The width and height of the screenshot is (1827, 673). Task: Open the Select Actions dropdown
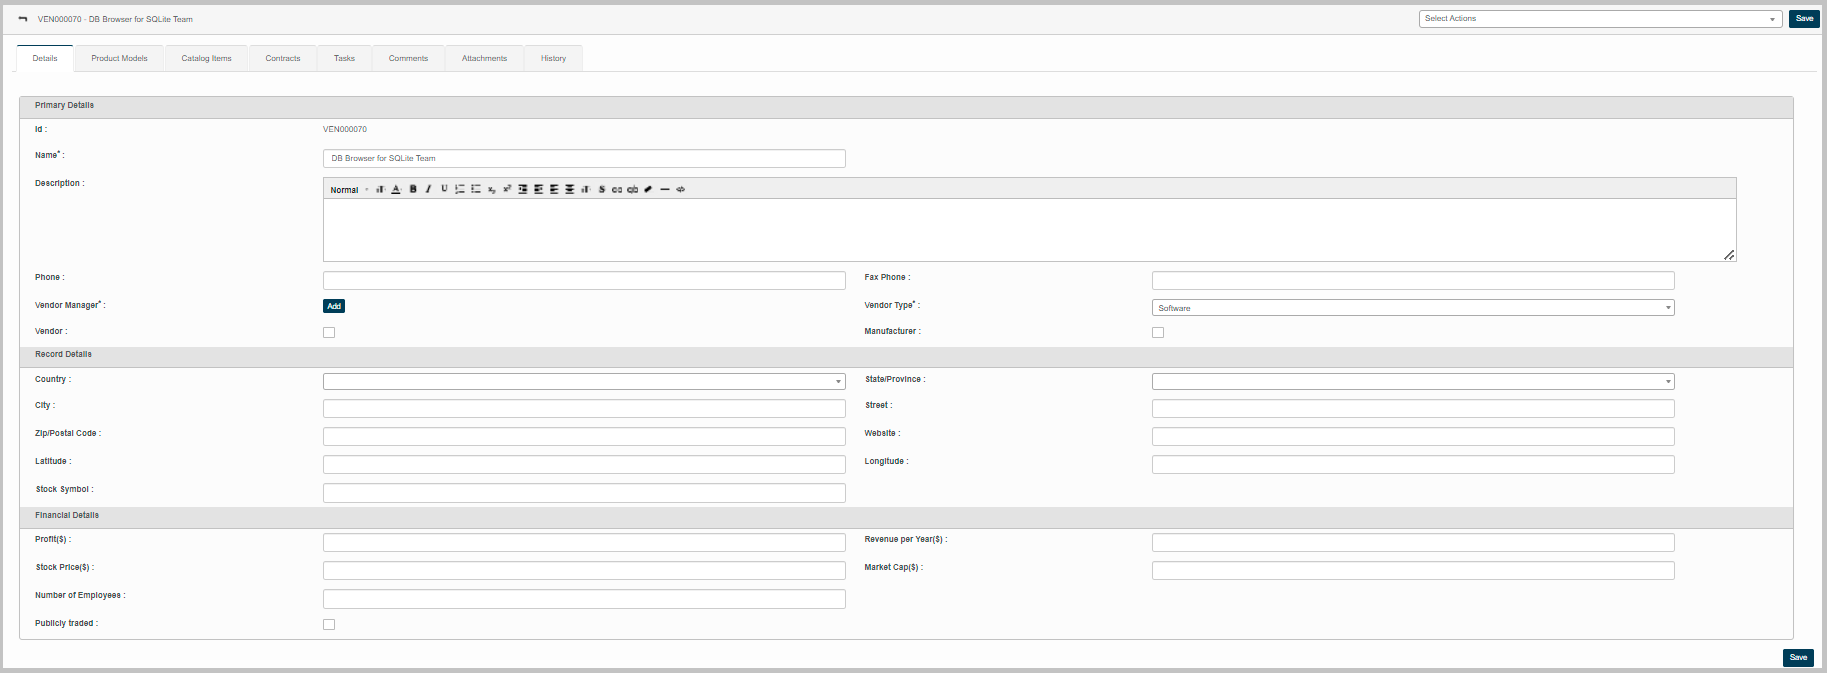(x=1599, y=19)
